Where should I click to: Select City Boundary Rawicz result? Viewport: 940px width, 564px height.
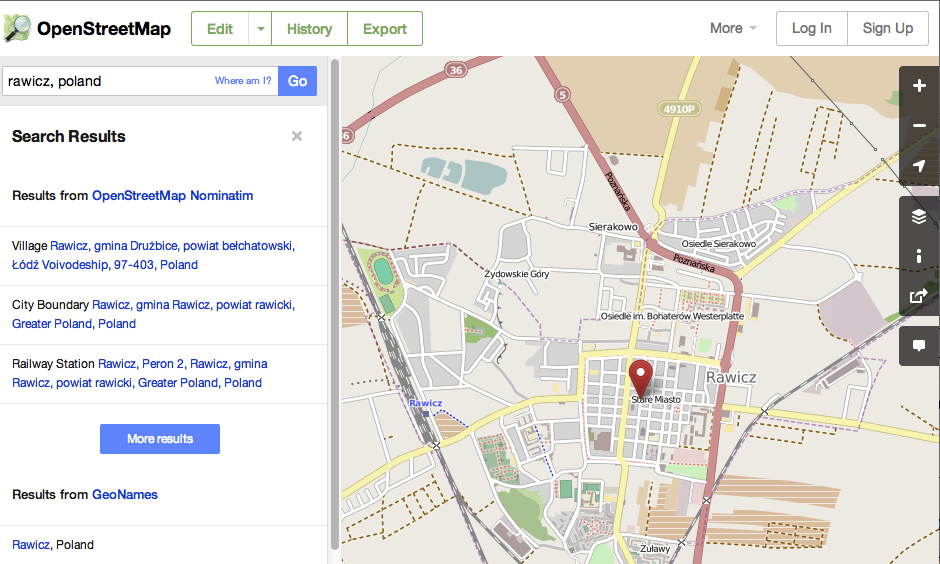(153, 314)
